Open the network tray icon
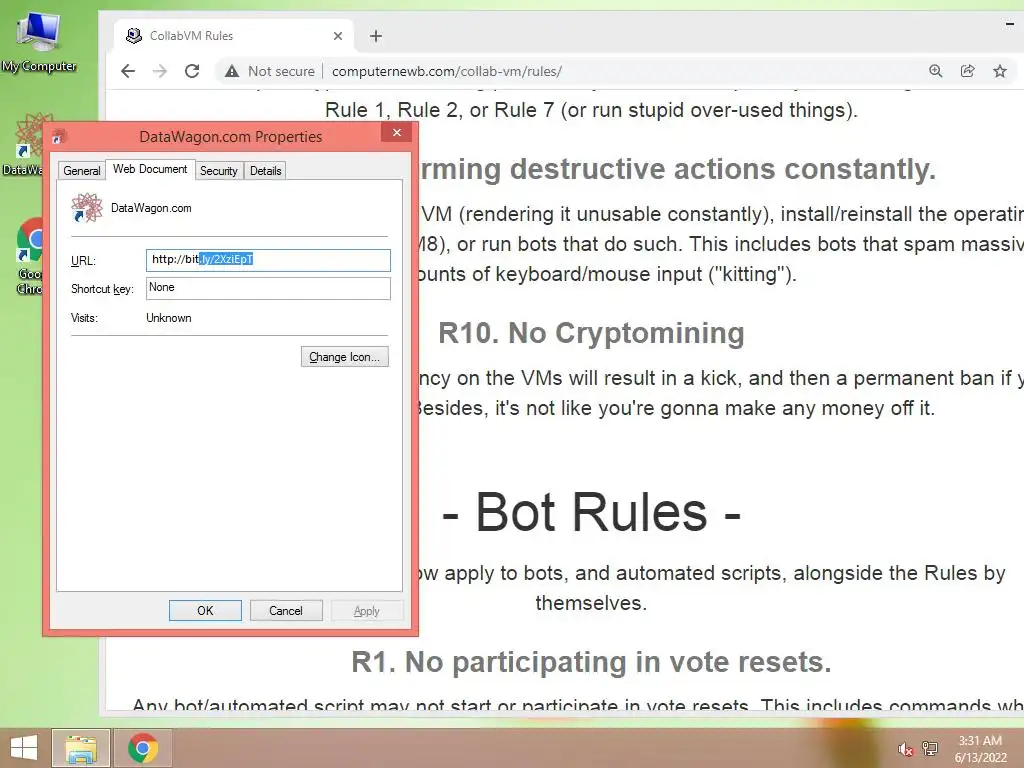1024x768 pixels. pyautogui.click(x=930, y=748)
